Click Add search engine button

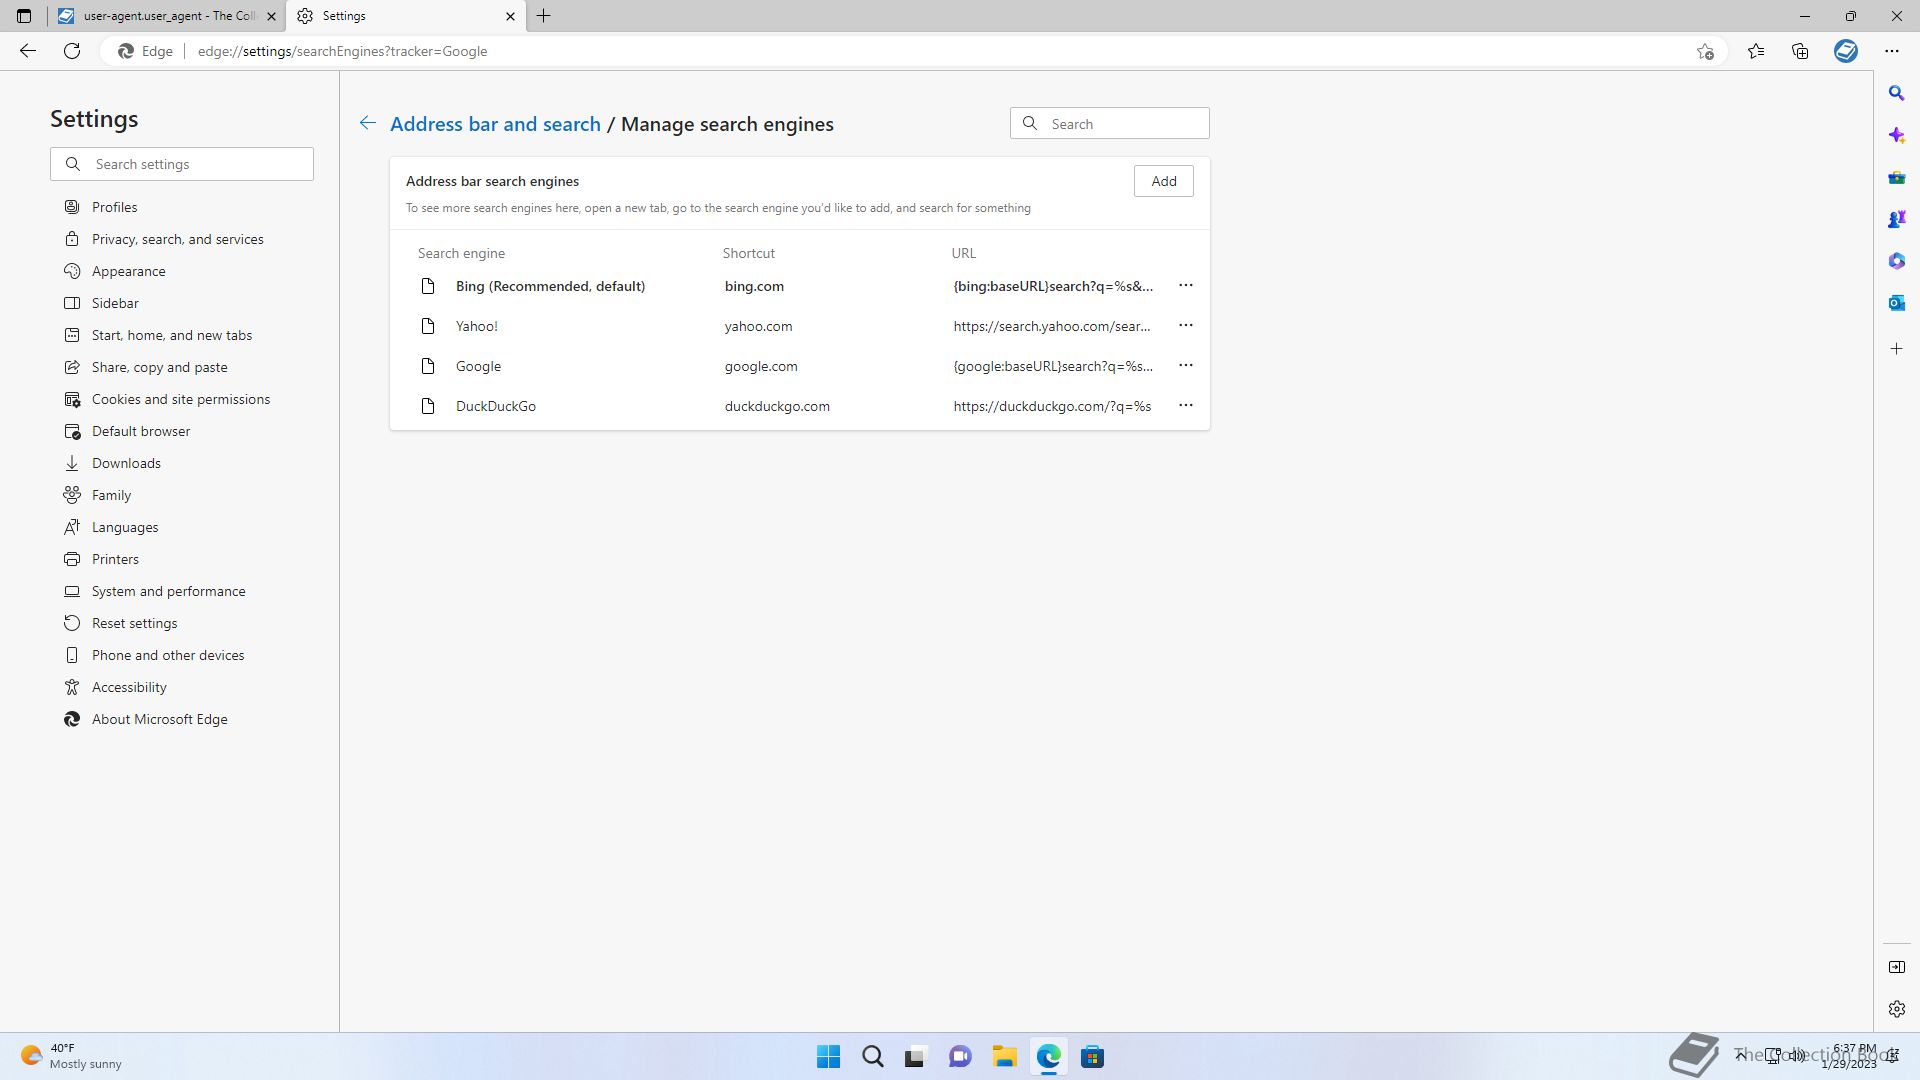(1163, 181)
